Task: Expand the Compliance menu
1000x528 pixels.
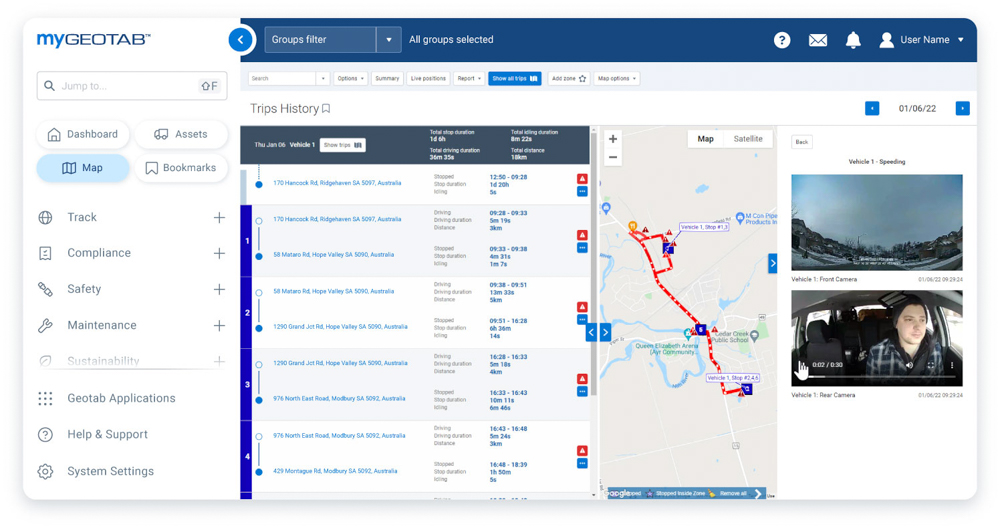Action: pos(219,253)
